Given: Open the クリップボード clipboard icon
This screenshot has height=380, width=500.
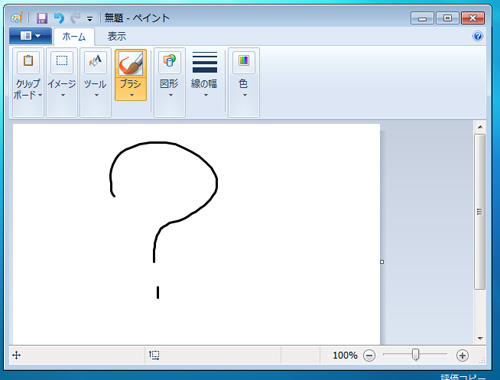Looking at the screenshot, I should [28, 62].
